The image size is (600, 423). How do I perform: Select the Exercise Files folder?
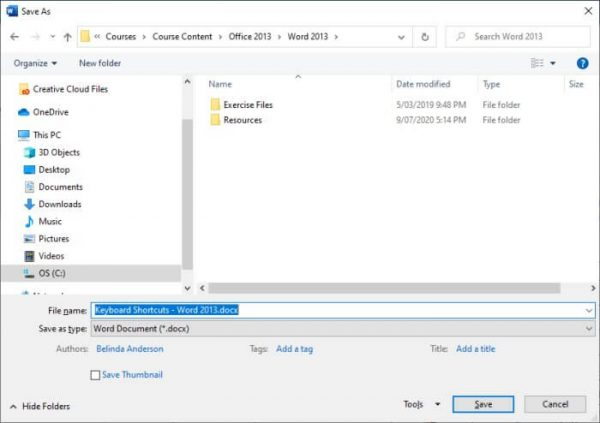point(248,105)
